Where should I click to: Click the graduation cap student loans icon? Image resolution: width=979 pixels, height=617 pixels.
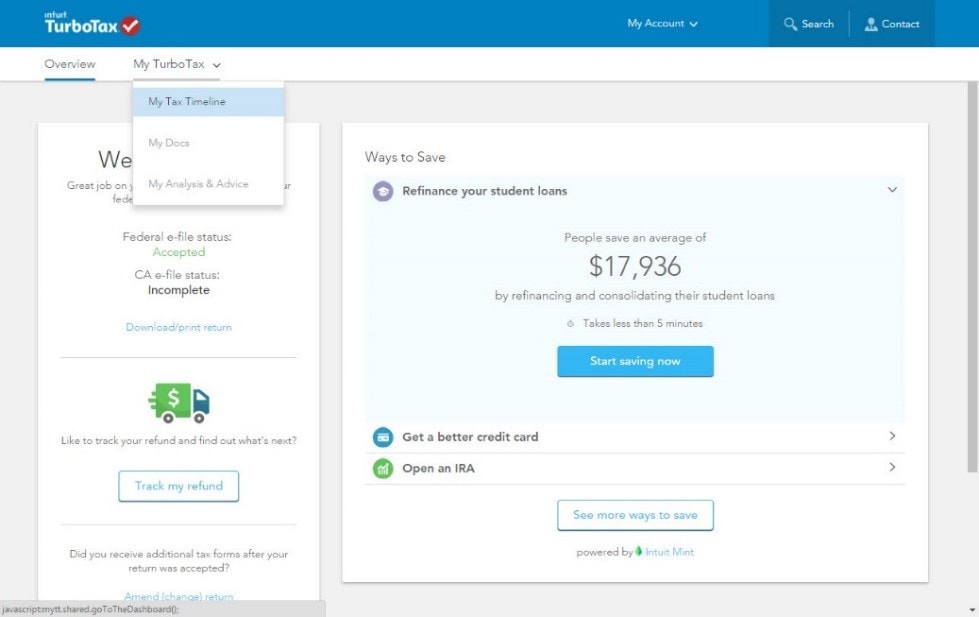(383, 191)
